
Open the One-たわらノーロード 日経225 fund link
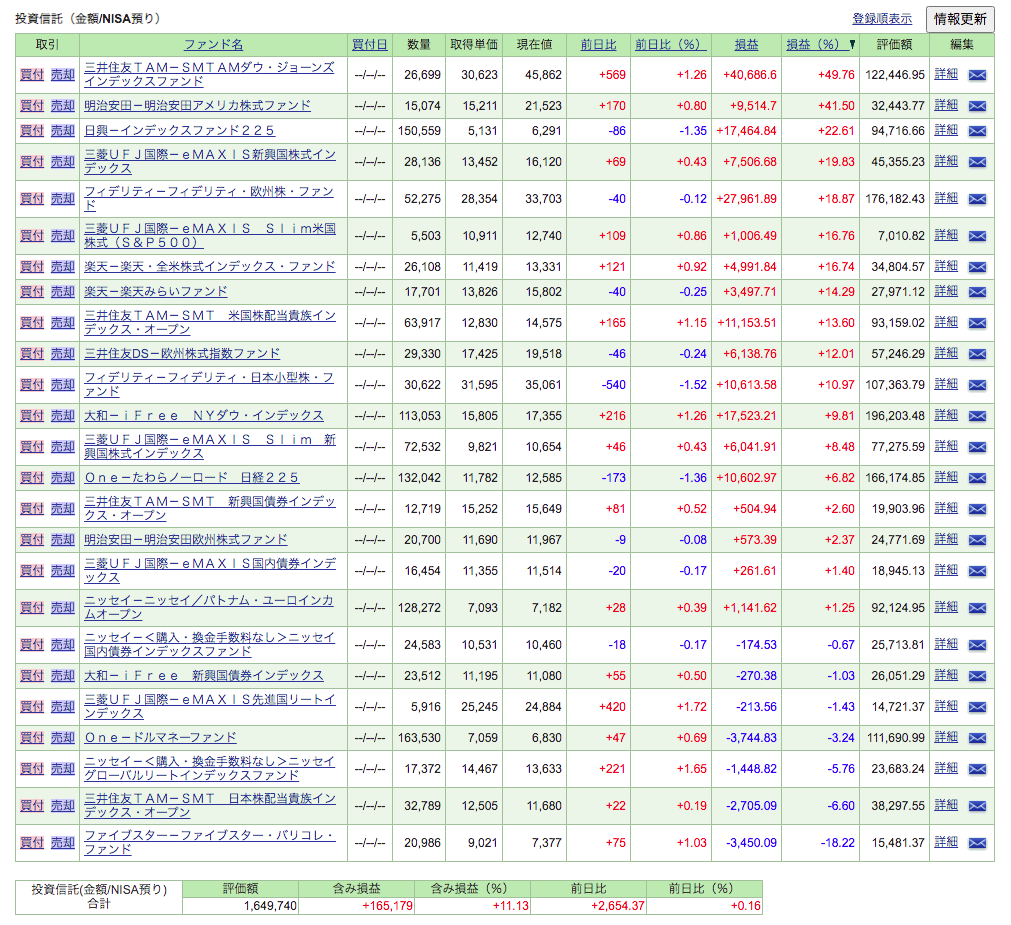tap(191, 478)
